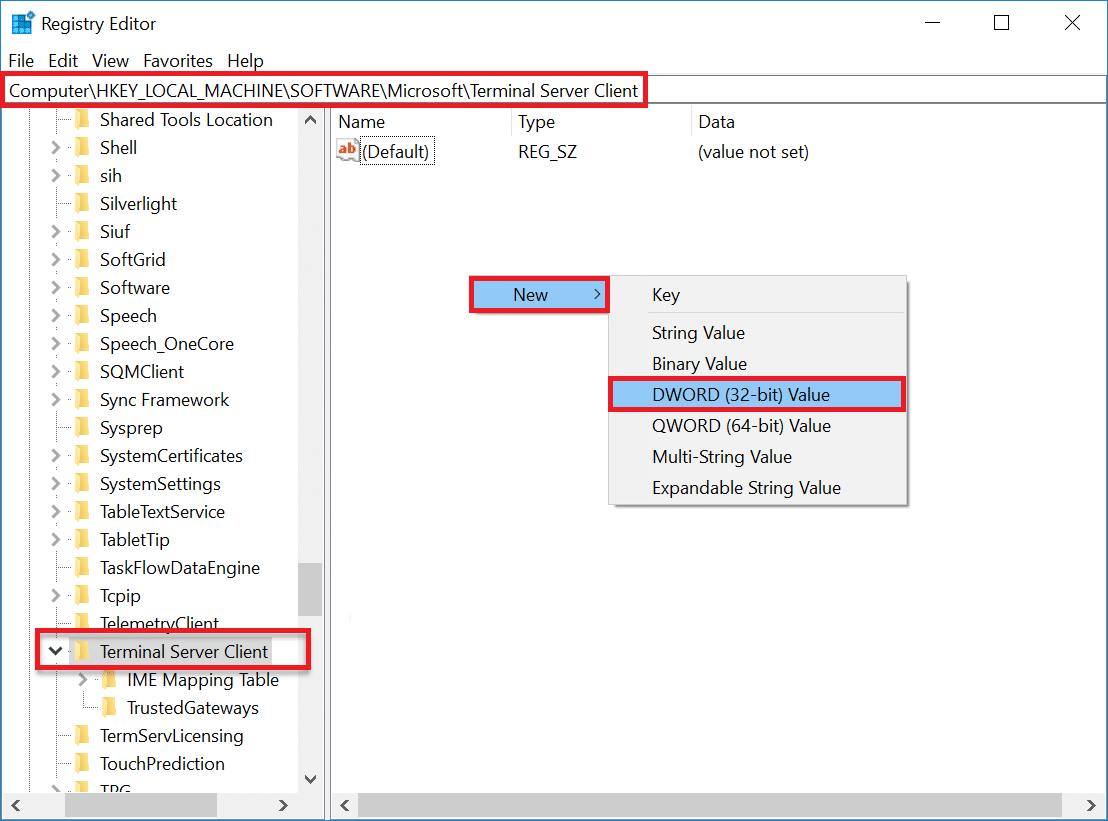Open the Favorites menu
Viewport: 1108px width, 821px height.
pyautogui.click(x=178, y=60)
